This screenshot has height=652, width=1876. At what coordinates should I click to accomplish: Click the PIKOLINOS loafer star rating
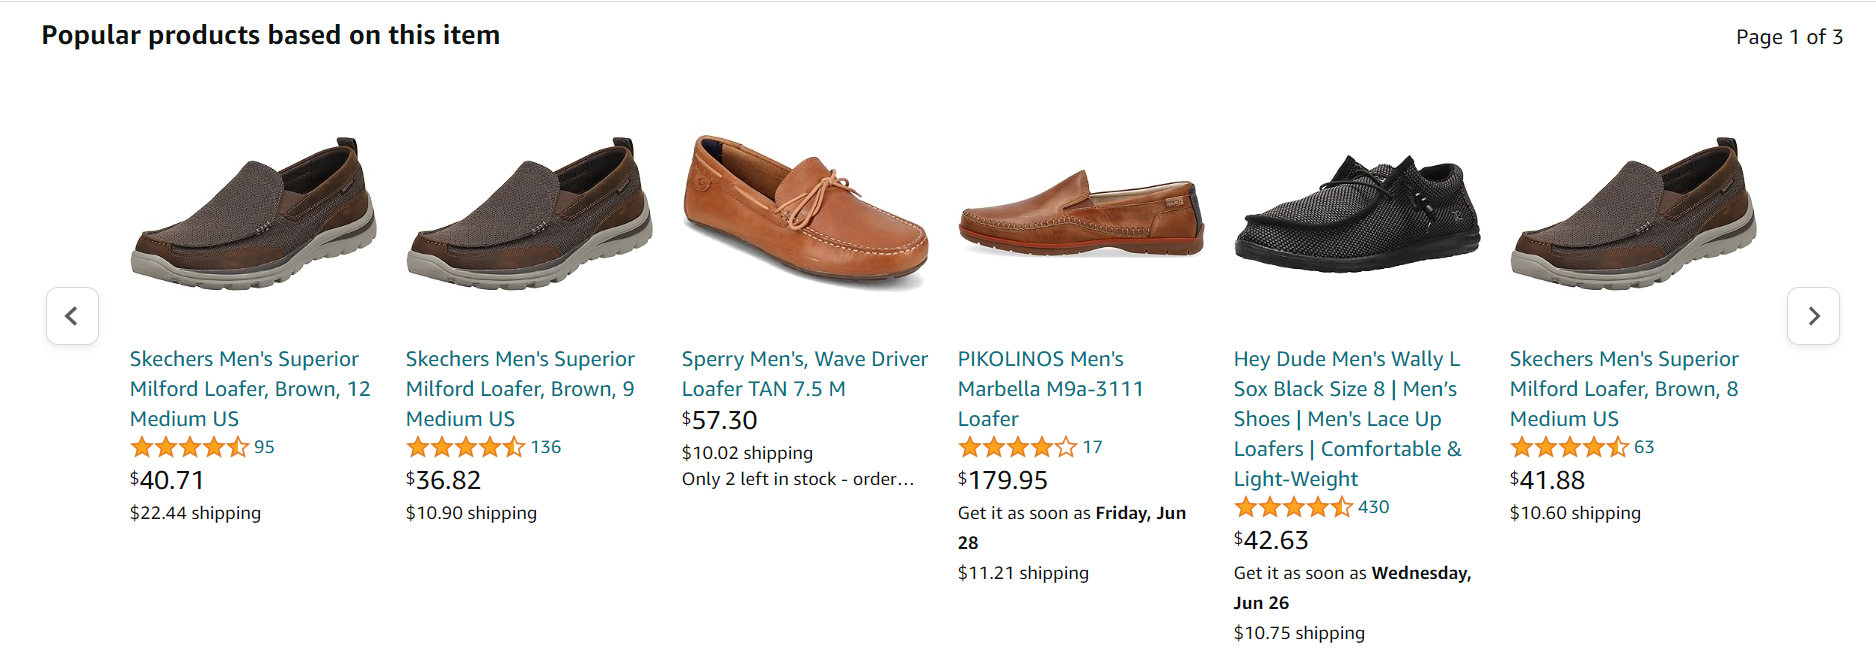(1017, 447)
